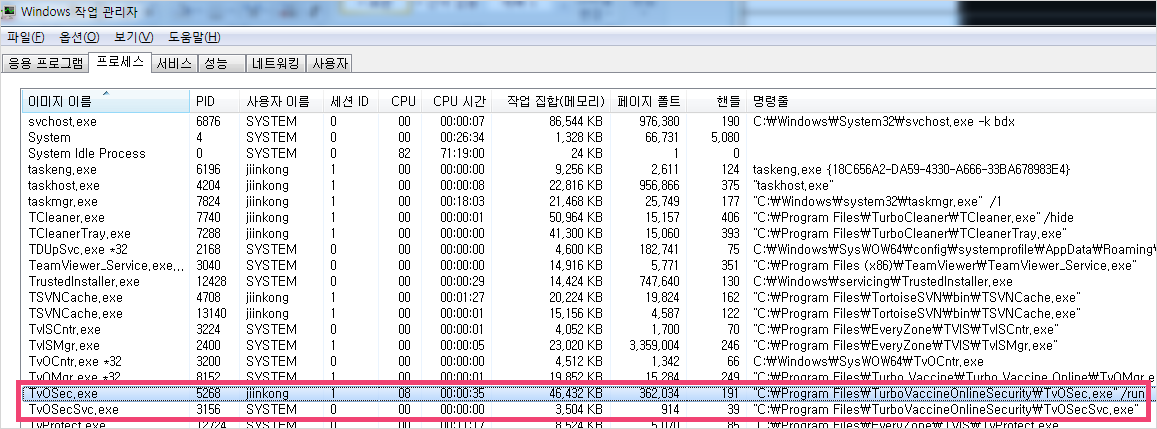
Task: Select the TeamViewer_Service.exe process
Action: (x=588, y=266)
